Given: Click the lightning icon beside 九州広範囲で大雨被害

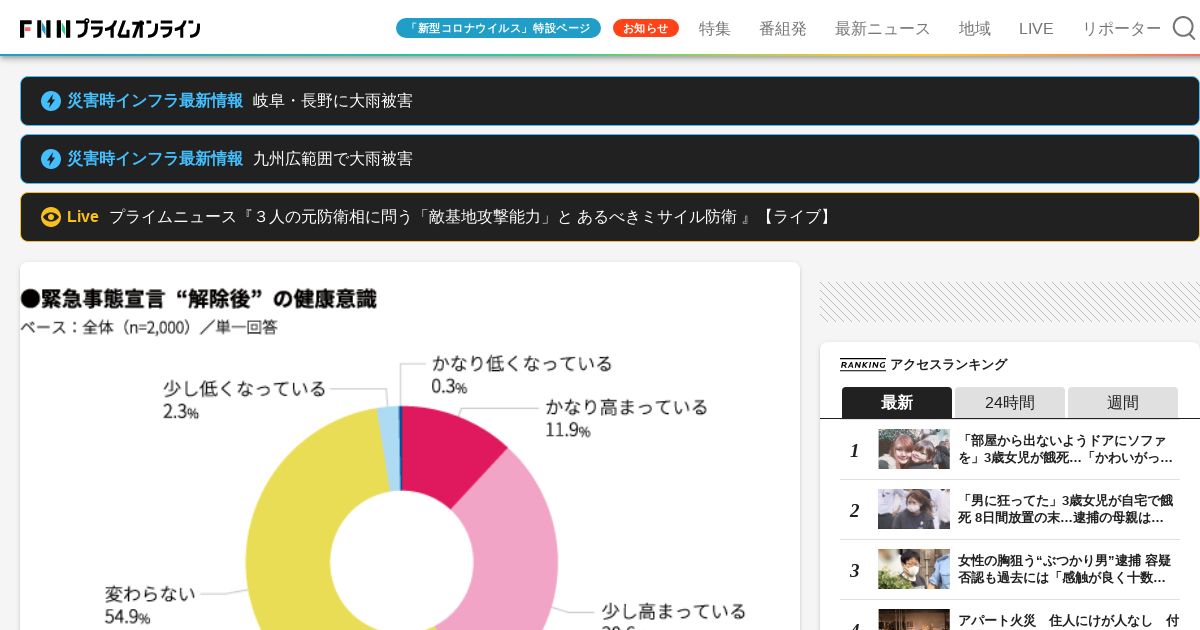Looking at the screenshot, I should [51, 159].
